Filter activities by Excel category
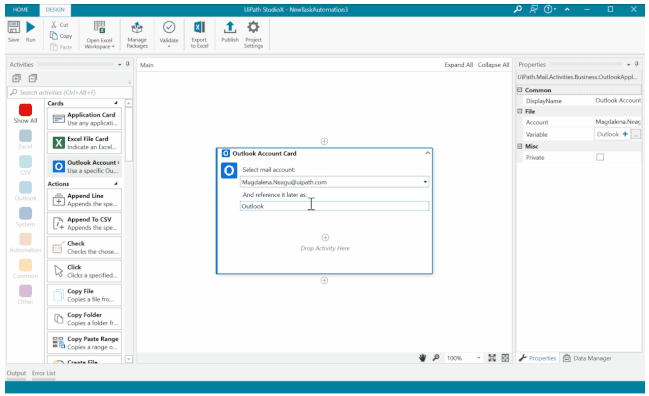This screenshot has height=396, width=649. 25,139
